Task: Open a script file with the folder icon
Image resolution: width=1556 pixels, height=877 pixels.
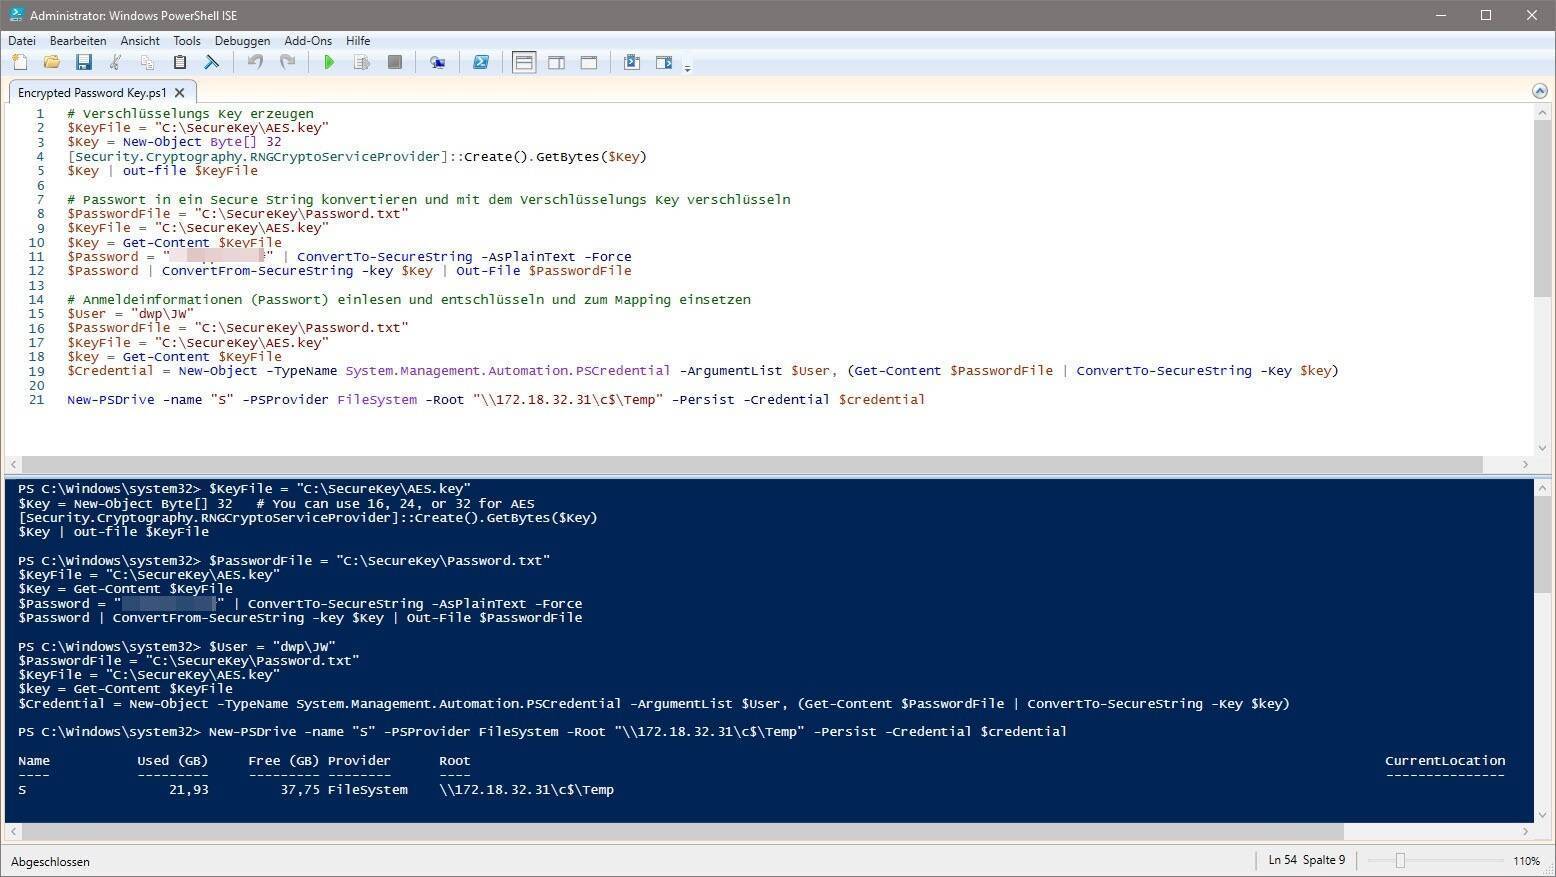Action: click(x=52, y=63)
